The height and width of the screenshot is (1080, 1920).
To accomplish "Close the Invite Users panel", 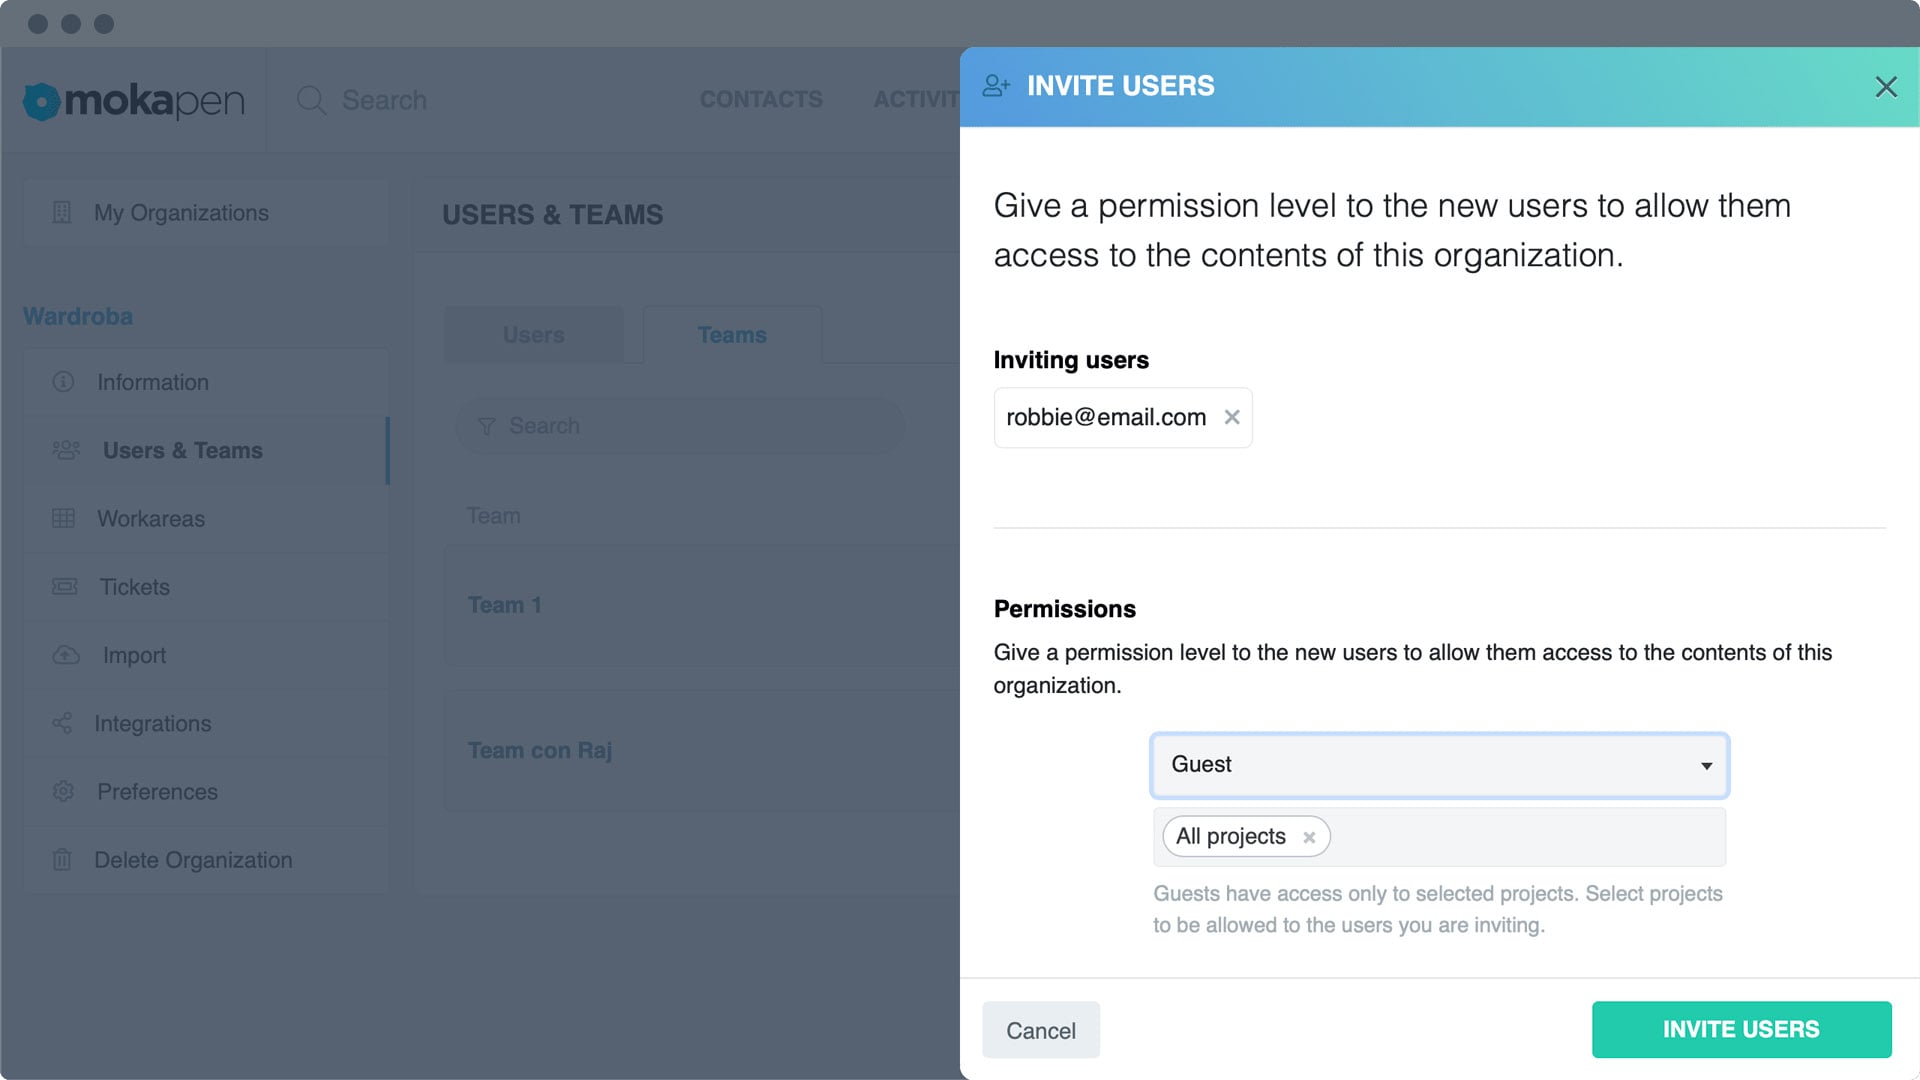I will pyautogui.click(x=1886, y=87).
